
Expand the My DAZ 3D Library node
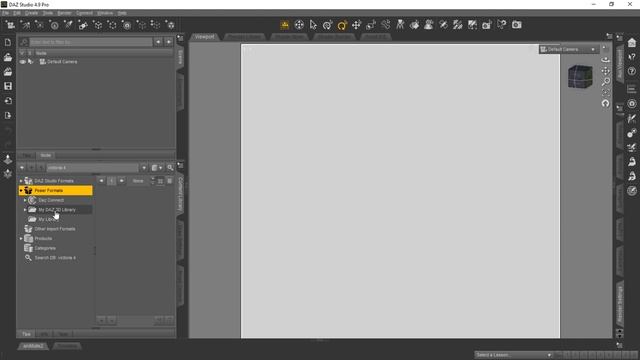click(25, 210)
